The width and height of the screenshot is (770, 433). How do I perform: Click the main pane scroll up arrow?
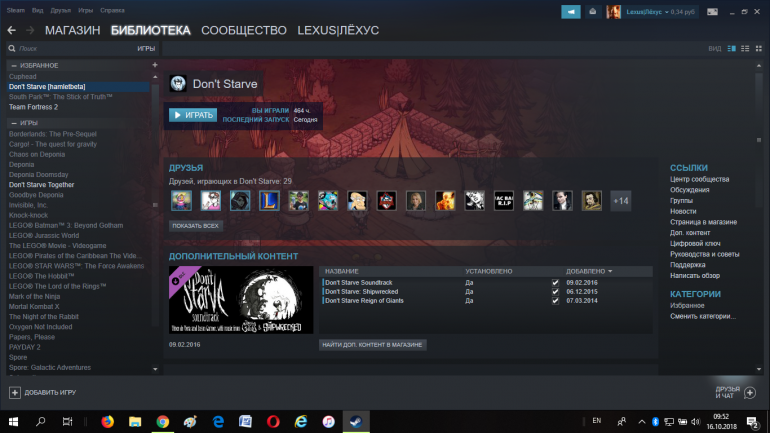(759, 65)
